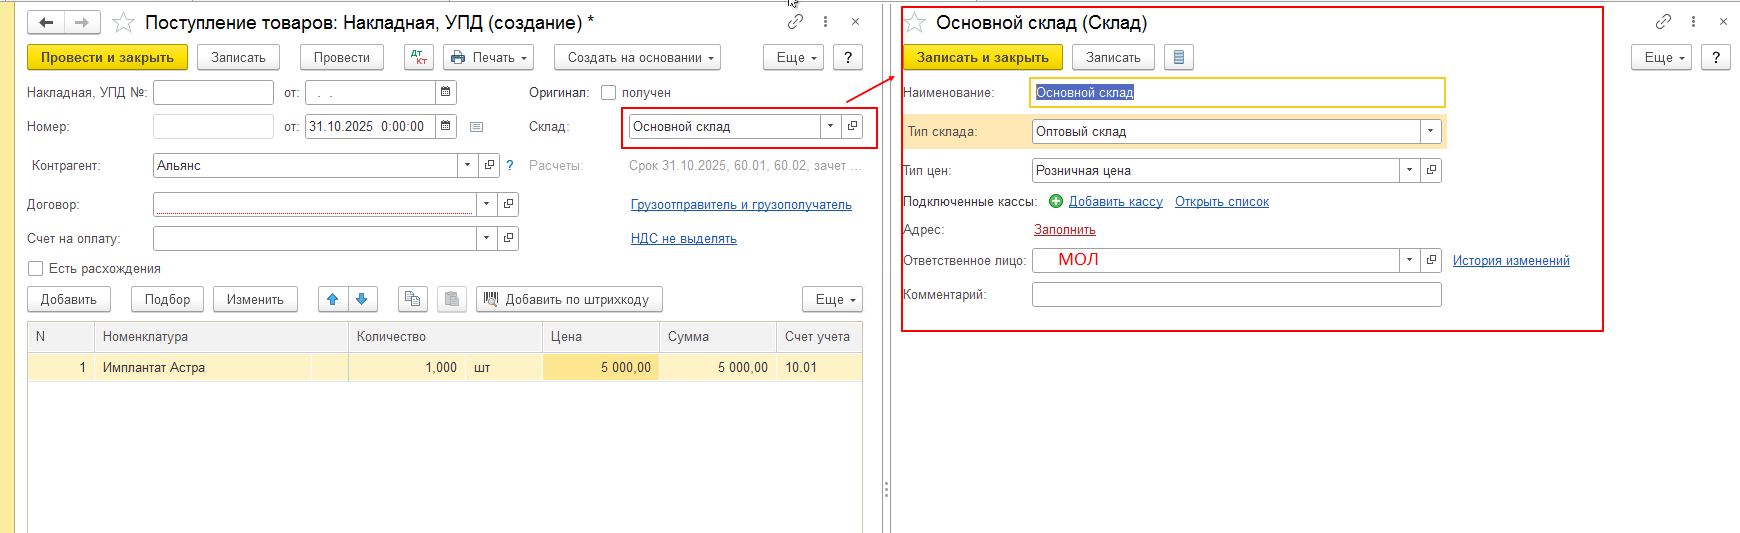
Task: Expand Печать dropdown
Action: click(489, 57)
